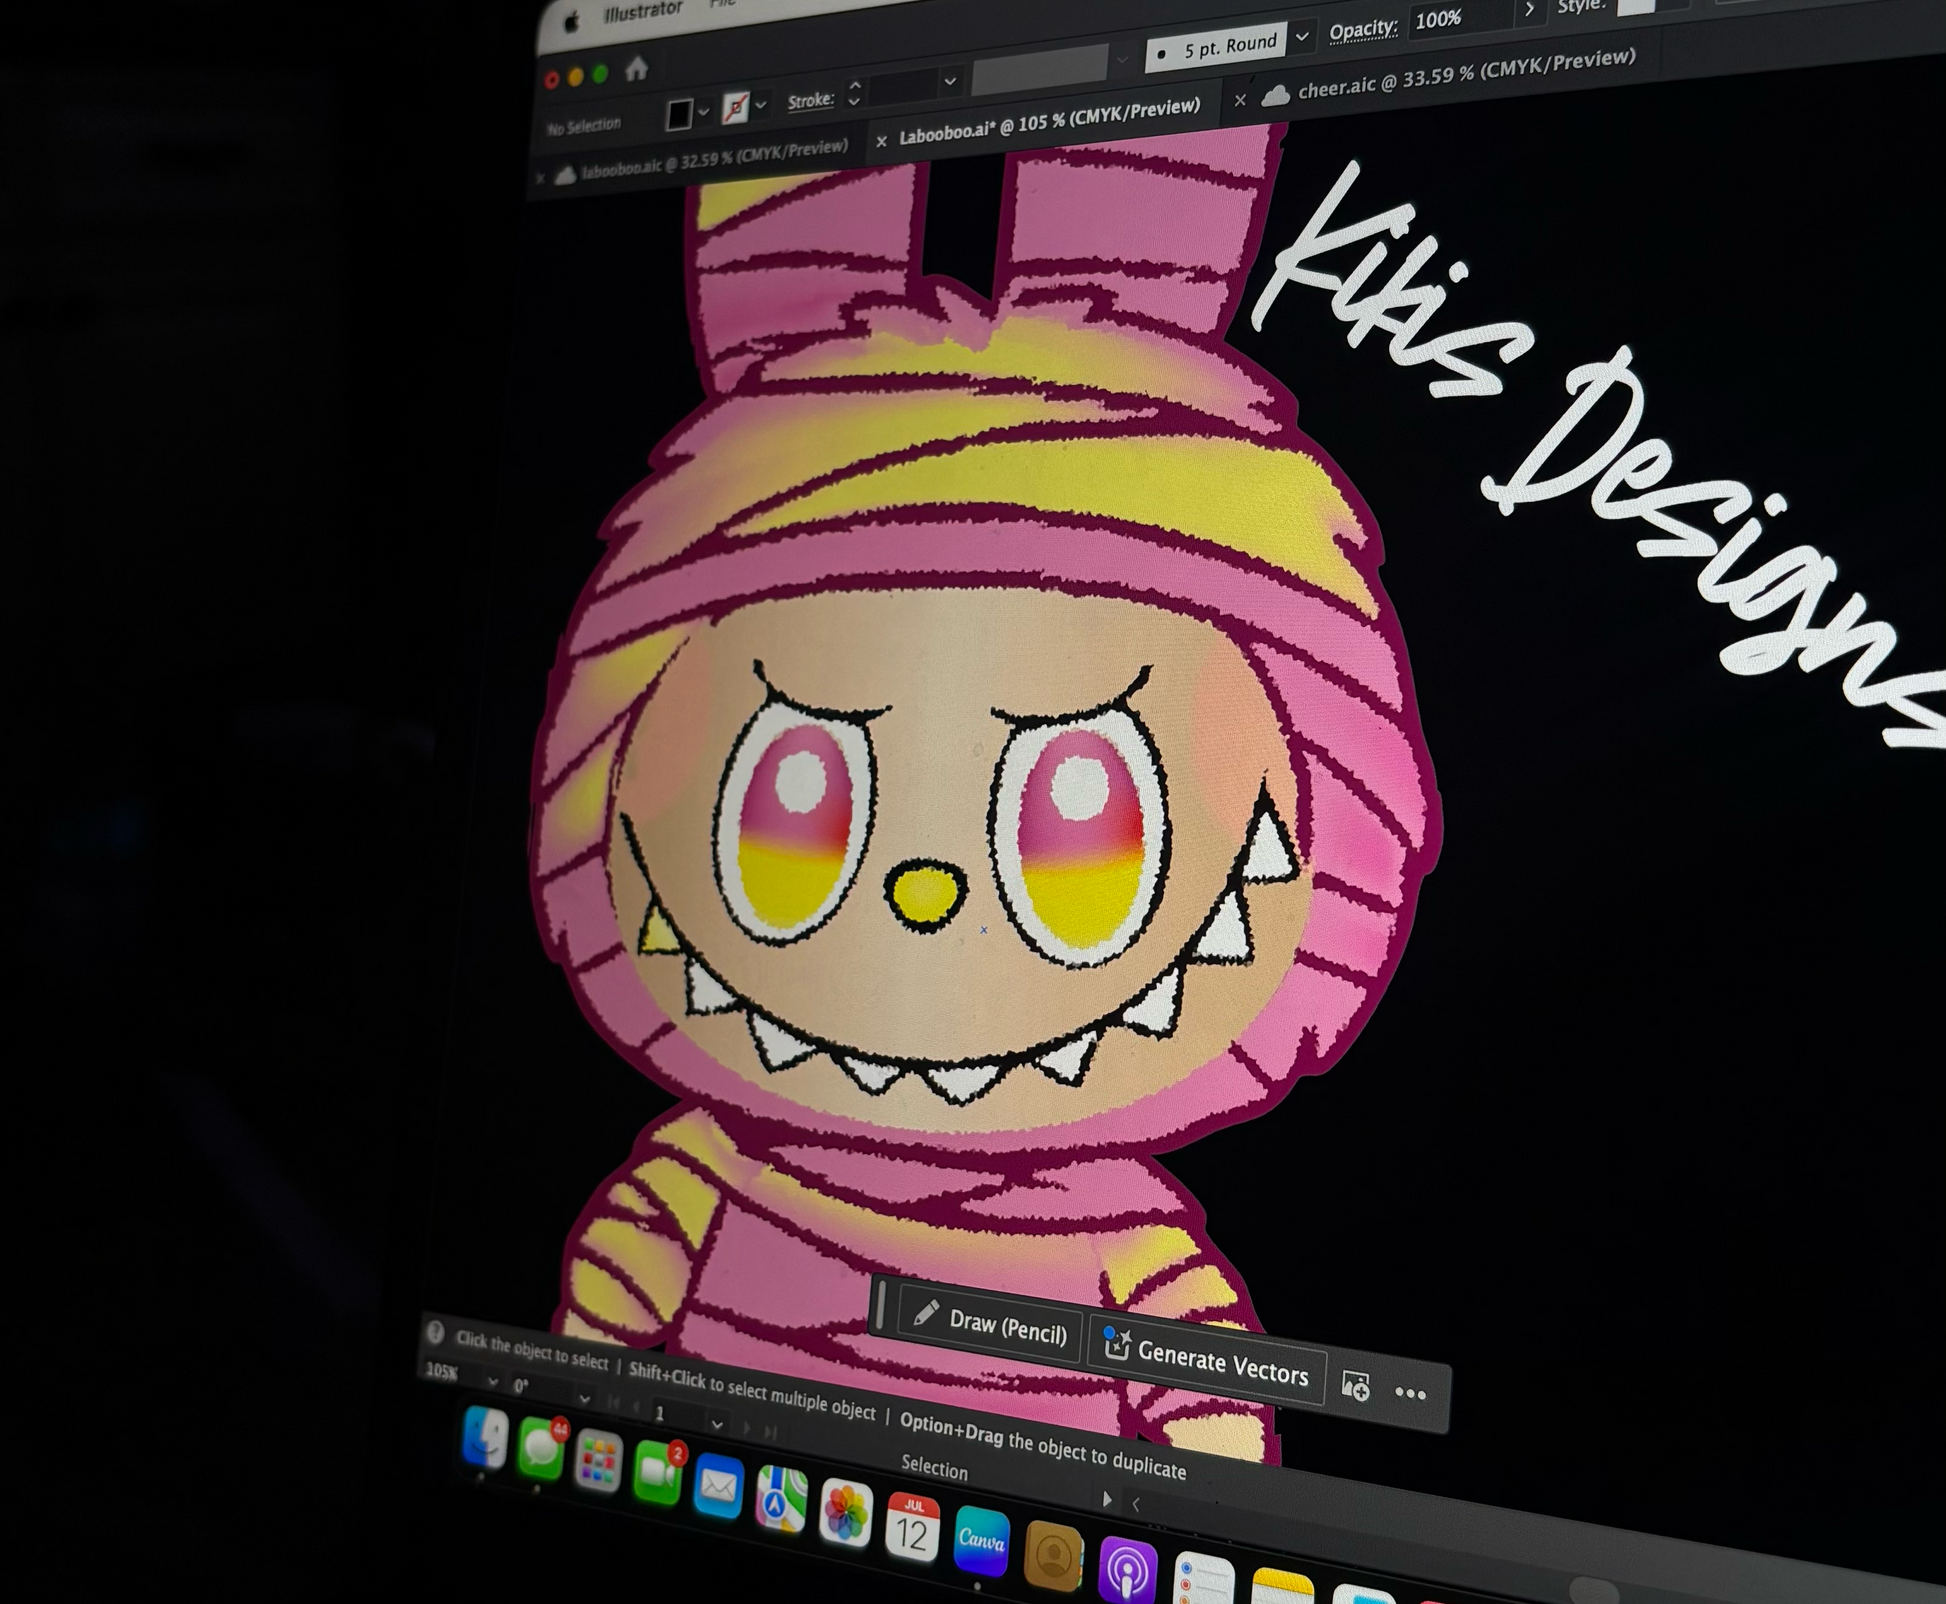Expand the zoom level dropdown
1946x1604 pixels.
[492, 1381]
